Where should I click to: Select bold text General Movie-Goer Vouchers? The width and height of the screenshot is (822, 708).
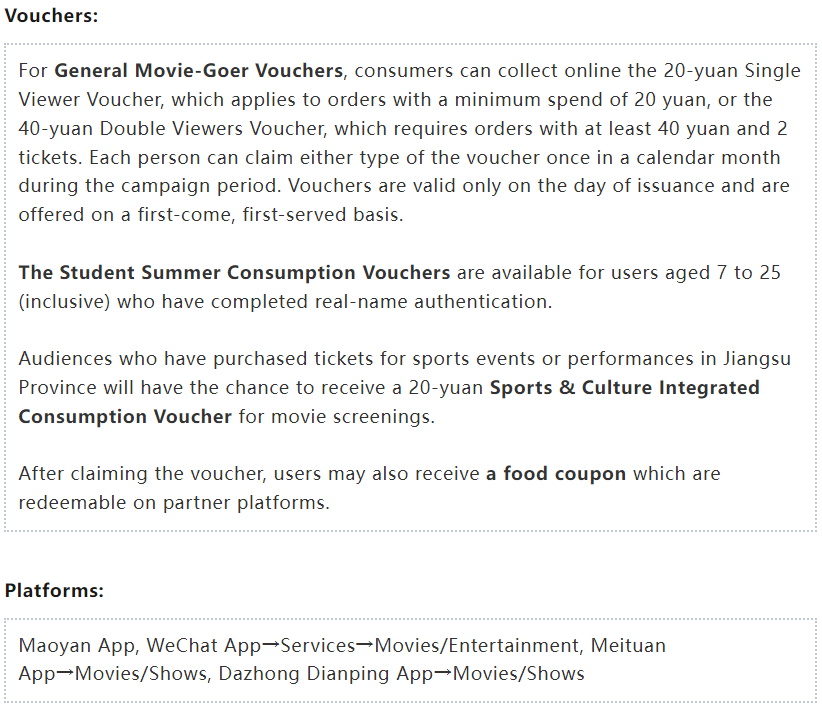[199, 71]
